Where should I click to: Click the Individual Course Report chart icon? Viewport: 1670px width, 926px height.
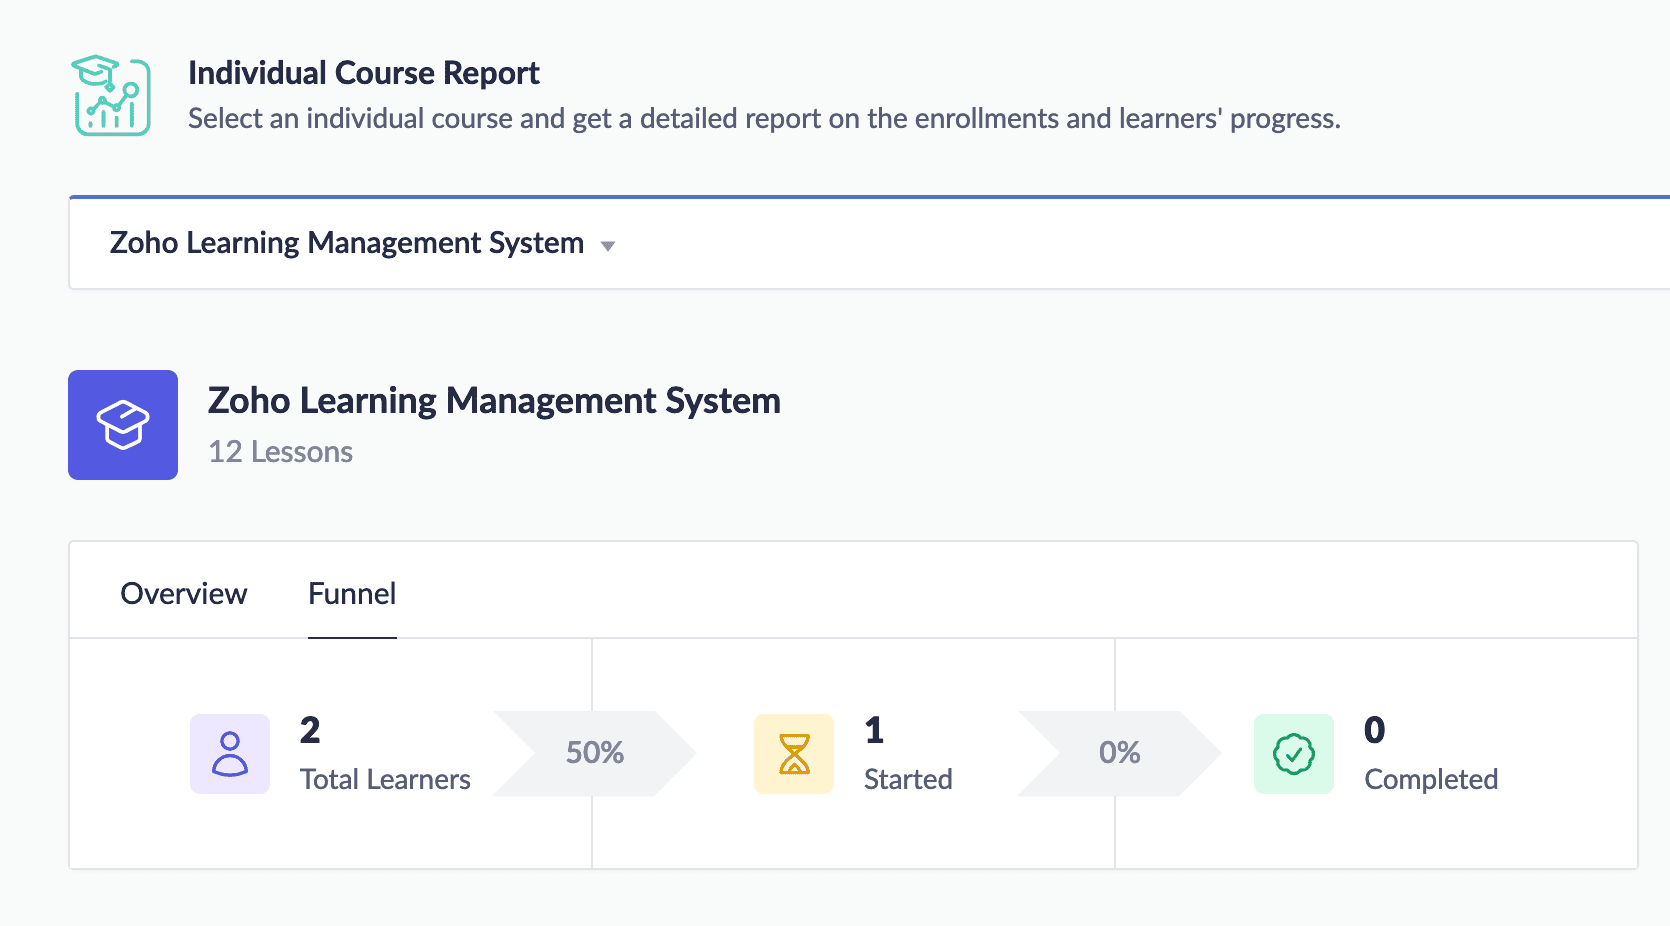tap(111, 96)
